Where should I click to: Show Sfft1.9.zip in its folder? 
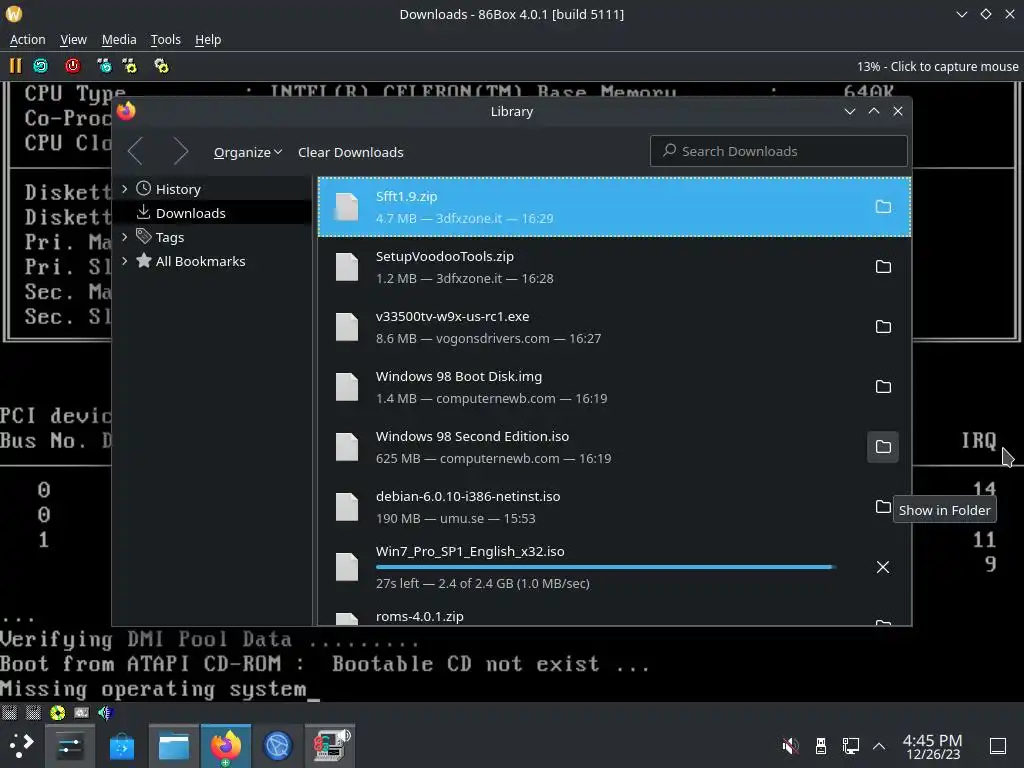point(883,207)
